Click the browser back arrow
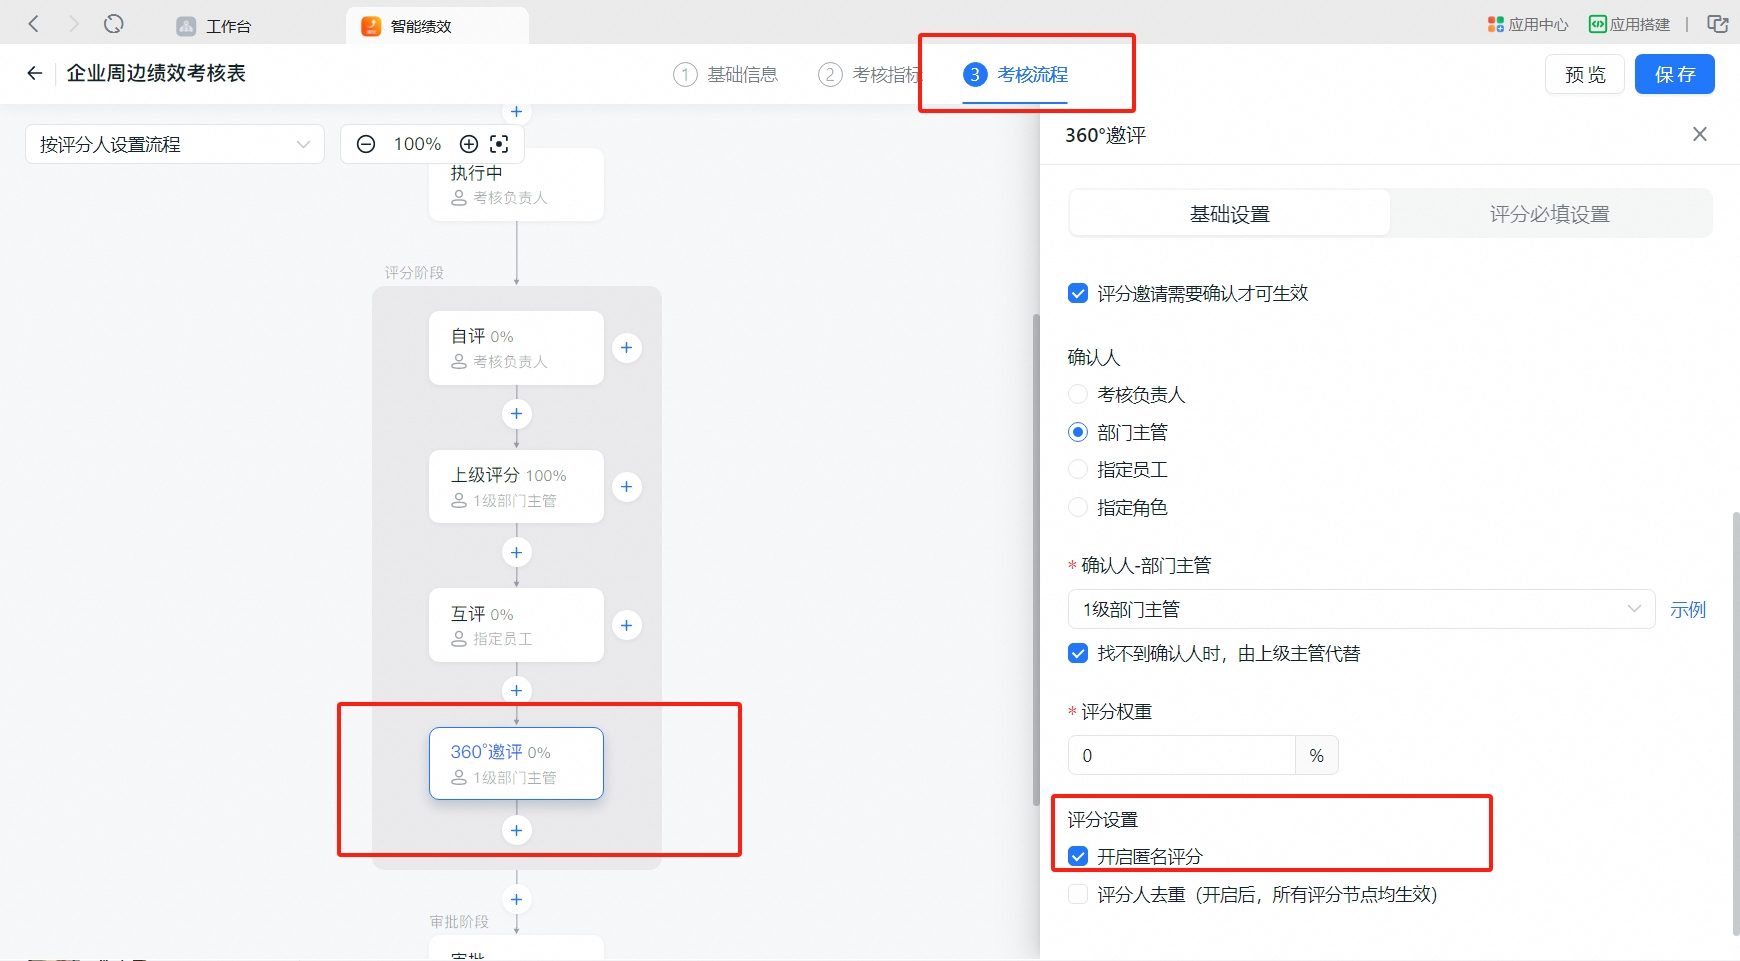Viewport: 1740px width, 961px height. click(33, 23)
